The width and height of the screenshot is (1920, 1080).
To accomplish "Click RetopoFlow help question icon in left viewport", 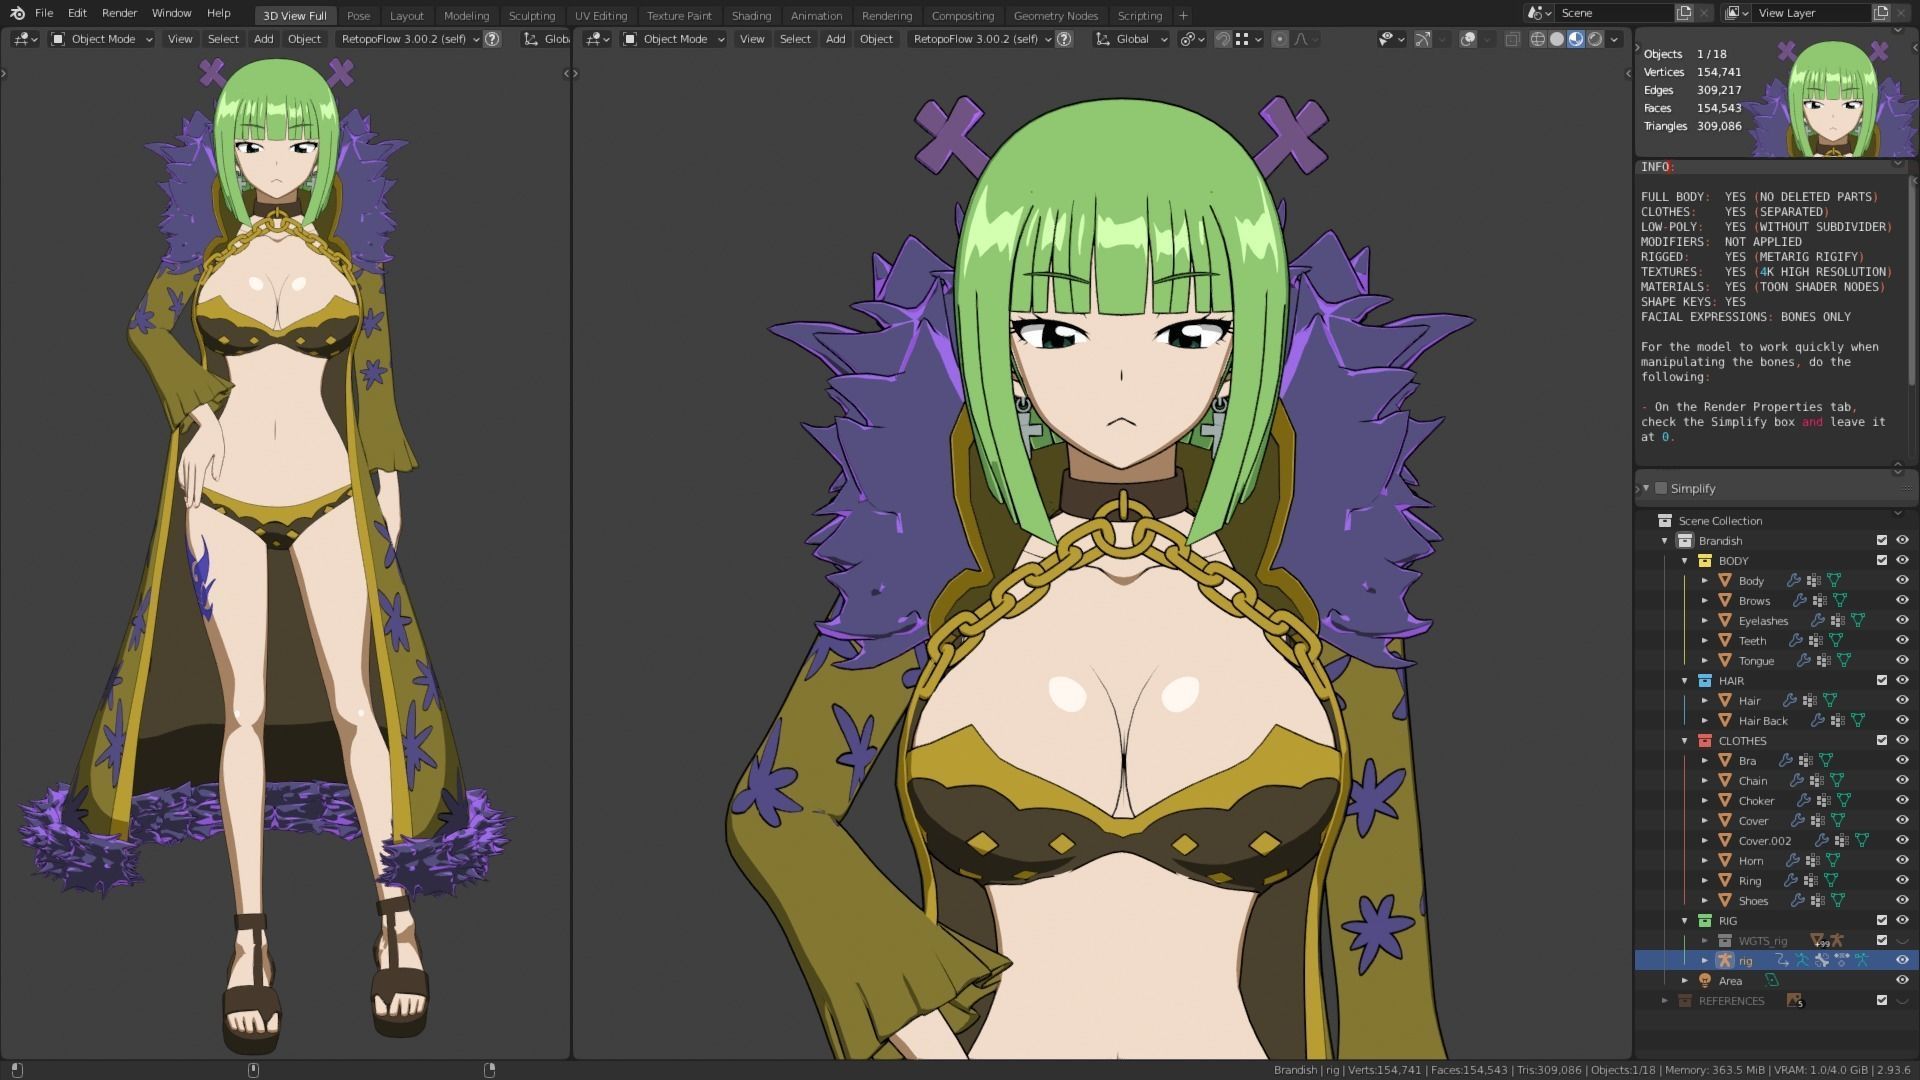I will (x=492, y=39).
